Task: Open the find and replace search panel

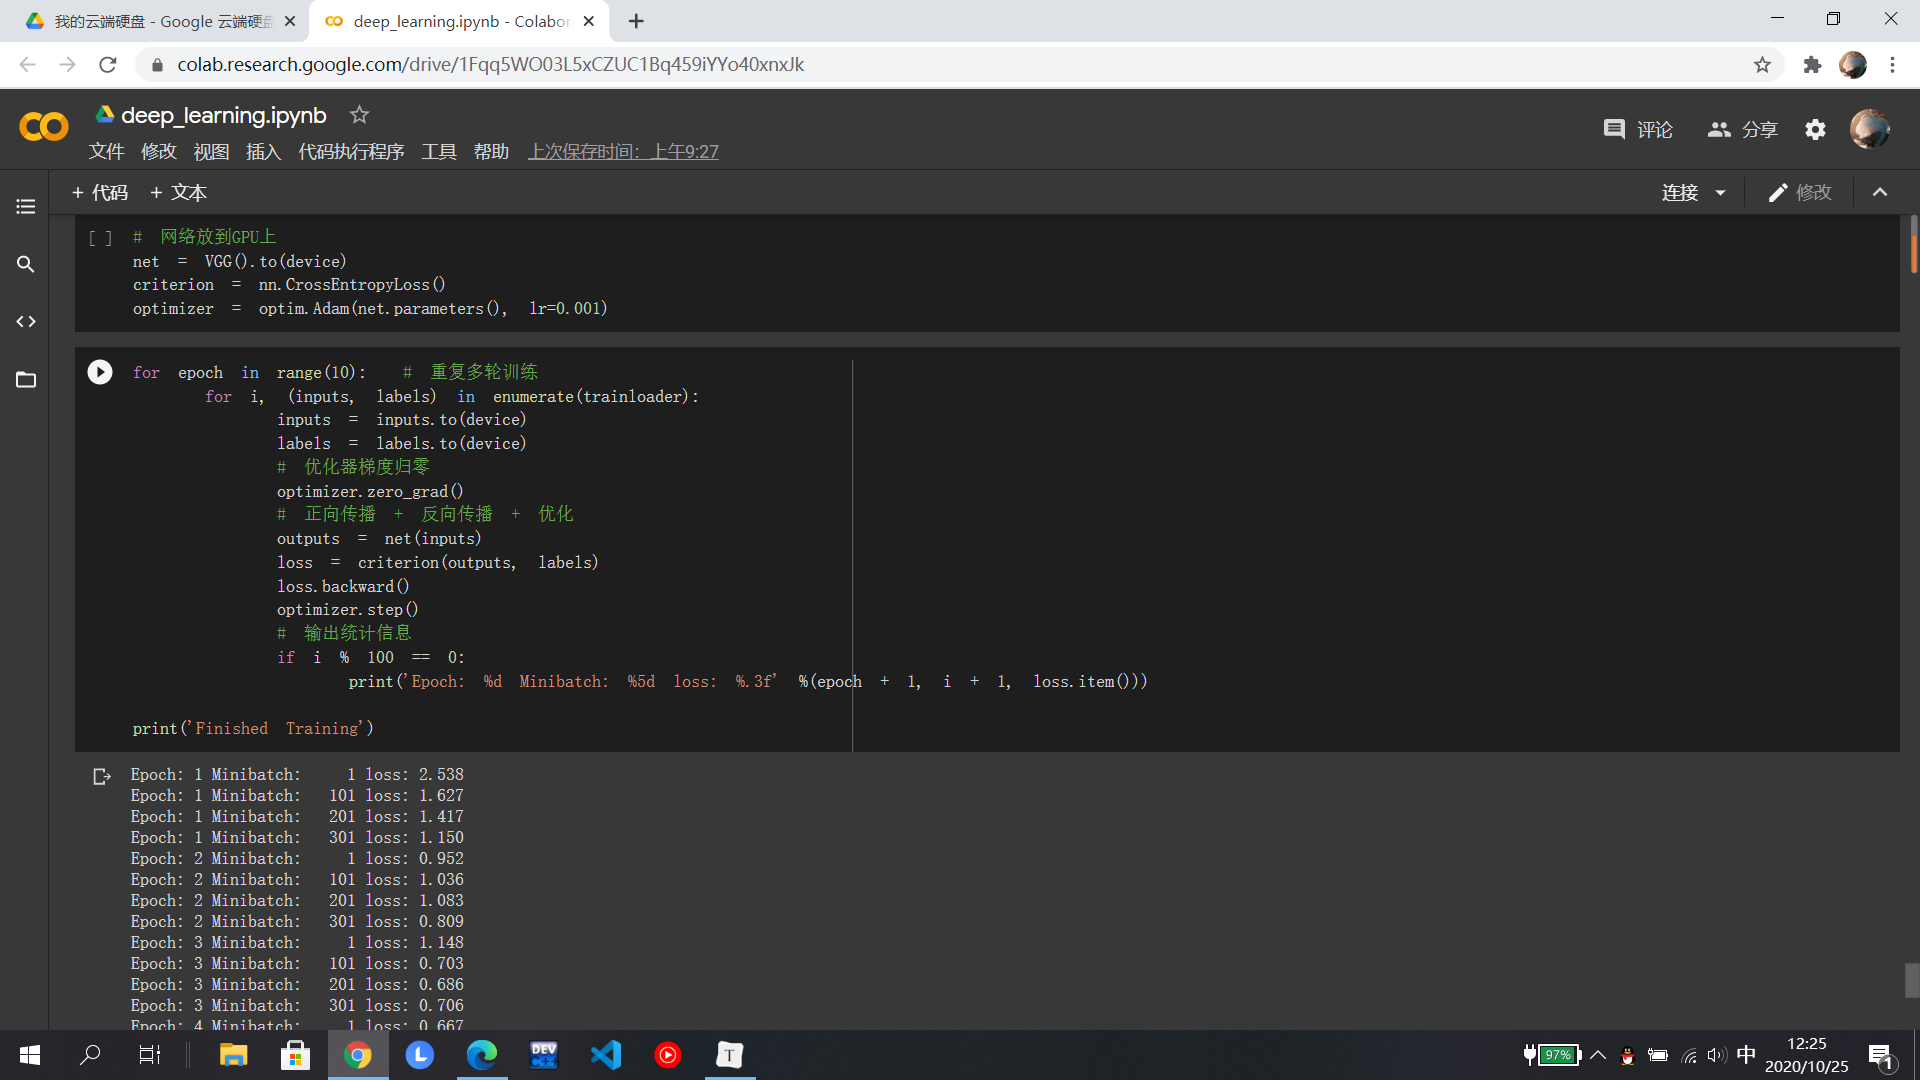Action: pos(26,264)
